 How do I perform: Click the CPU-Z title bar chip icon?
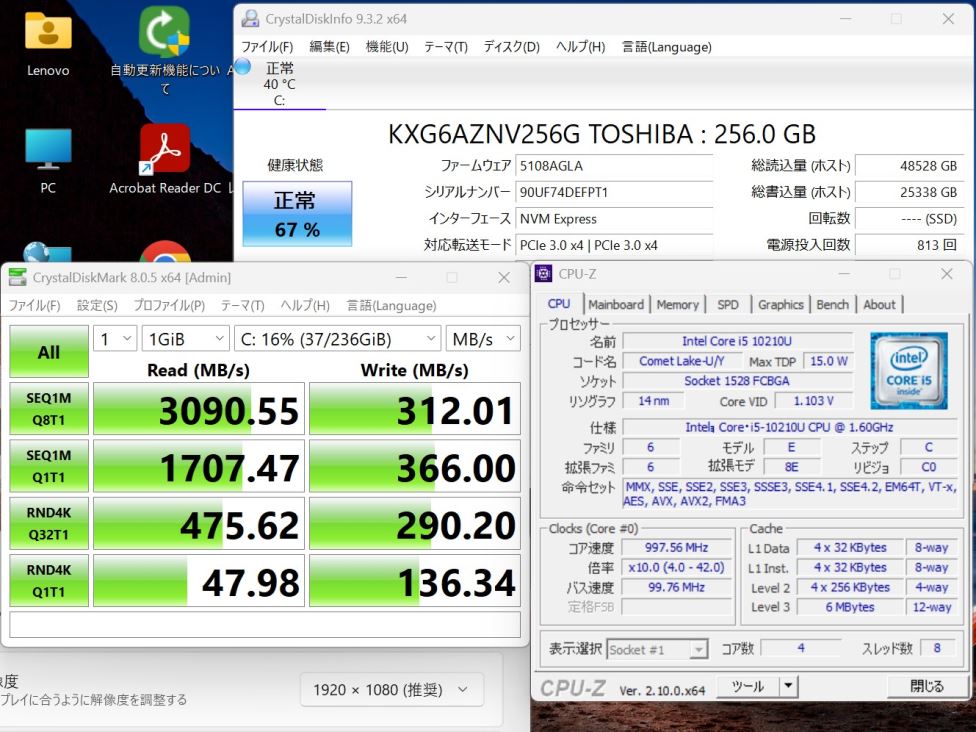(543, 274)
